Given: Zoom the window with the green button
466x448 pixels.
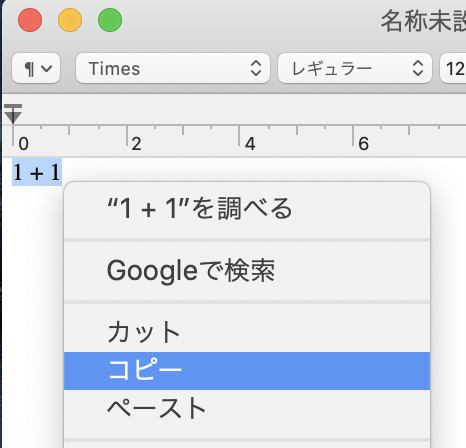Looking at the screenshot, I should point(110,20).
